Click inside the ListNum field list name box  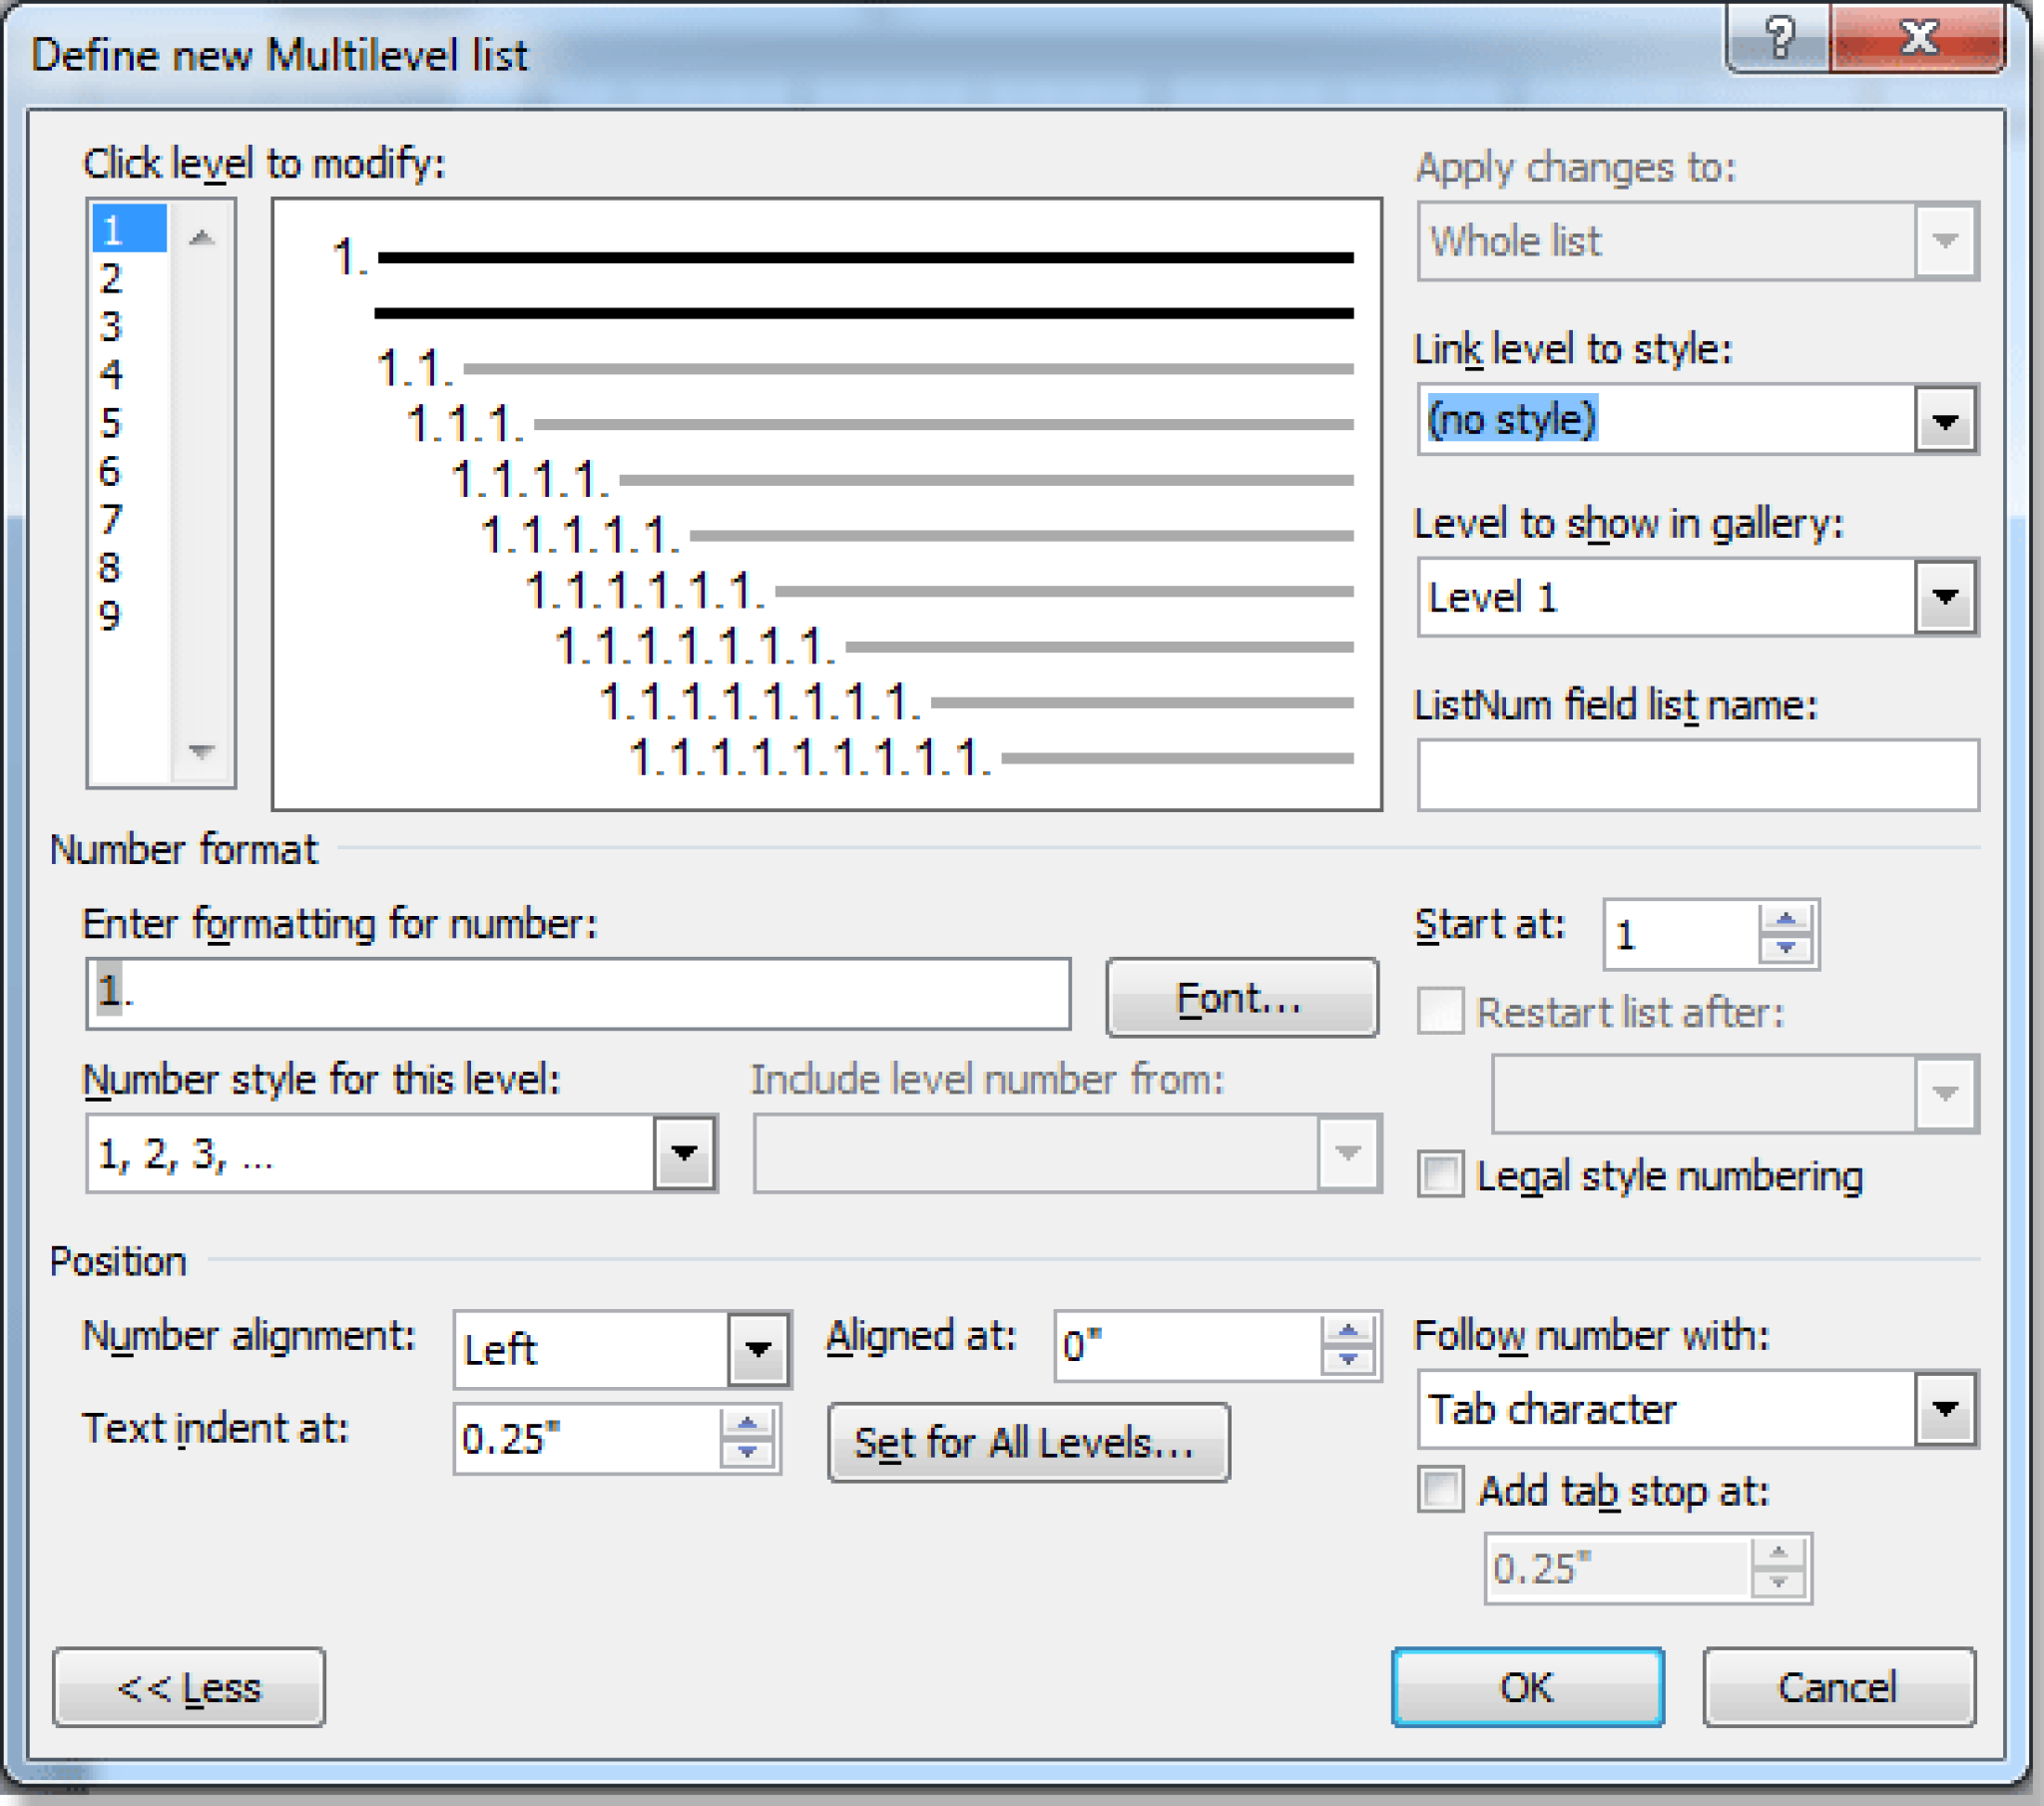pyautogui.click(x=1697, y=772)
